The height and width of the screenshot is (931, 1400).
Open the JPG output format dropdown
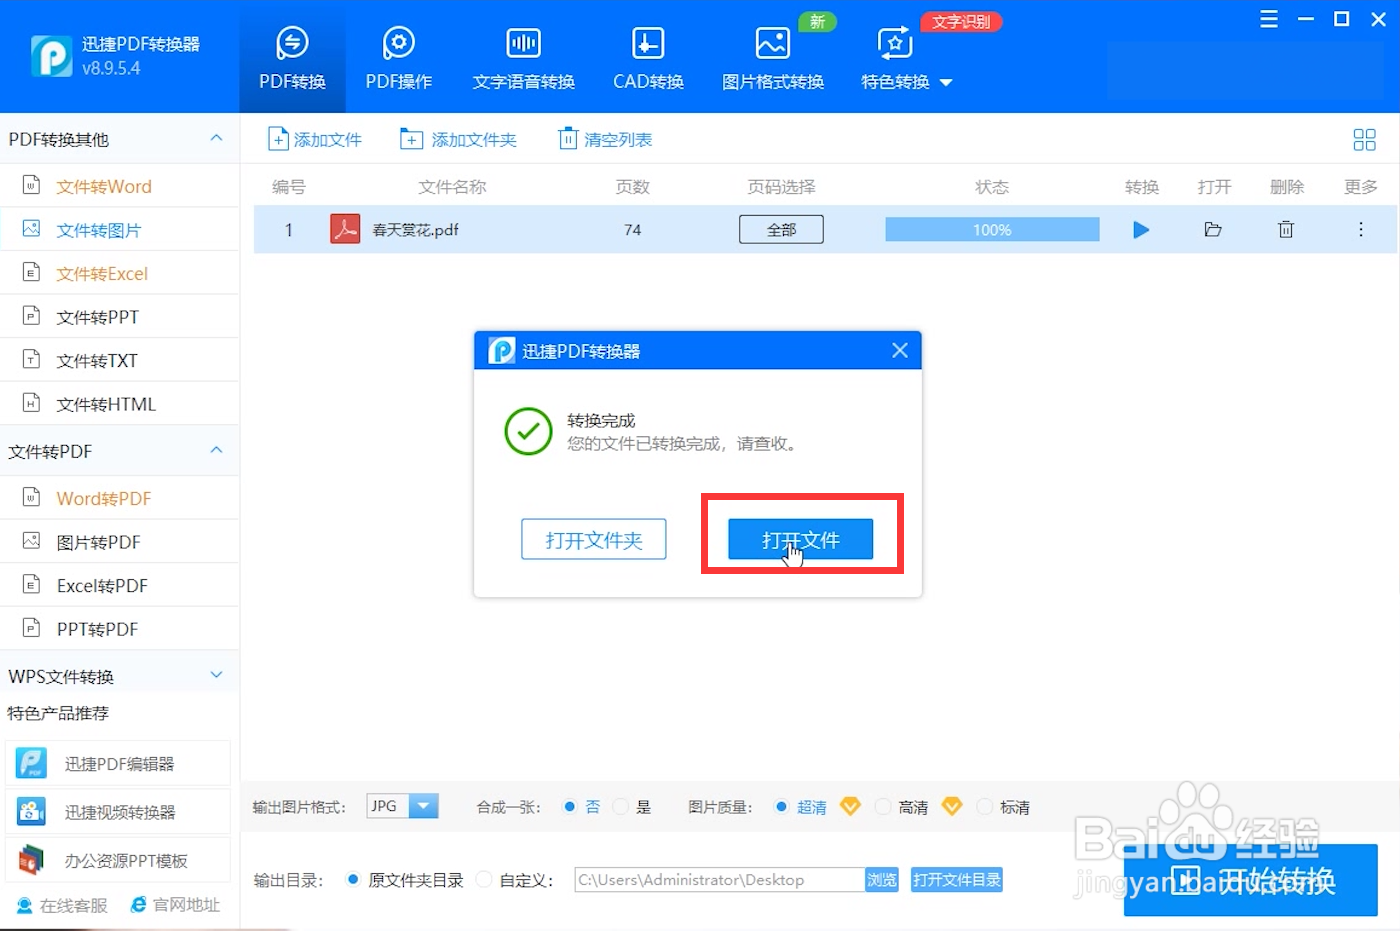422,806
